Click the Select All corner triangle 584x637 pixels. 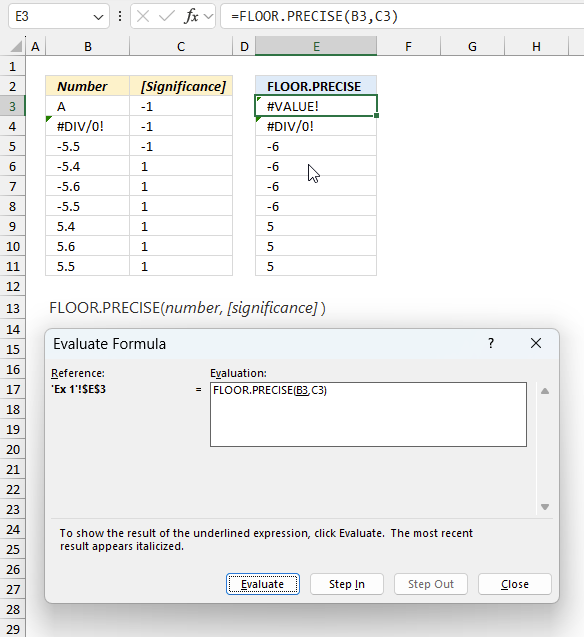click(16, 46)
